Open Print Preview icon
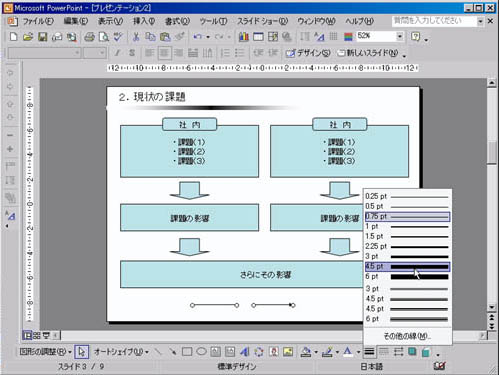 pyautogui.click(x=104, y=37)
